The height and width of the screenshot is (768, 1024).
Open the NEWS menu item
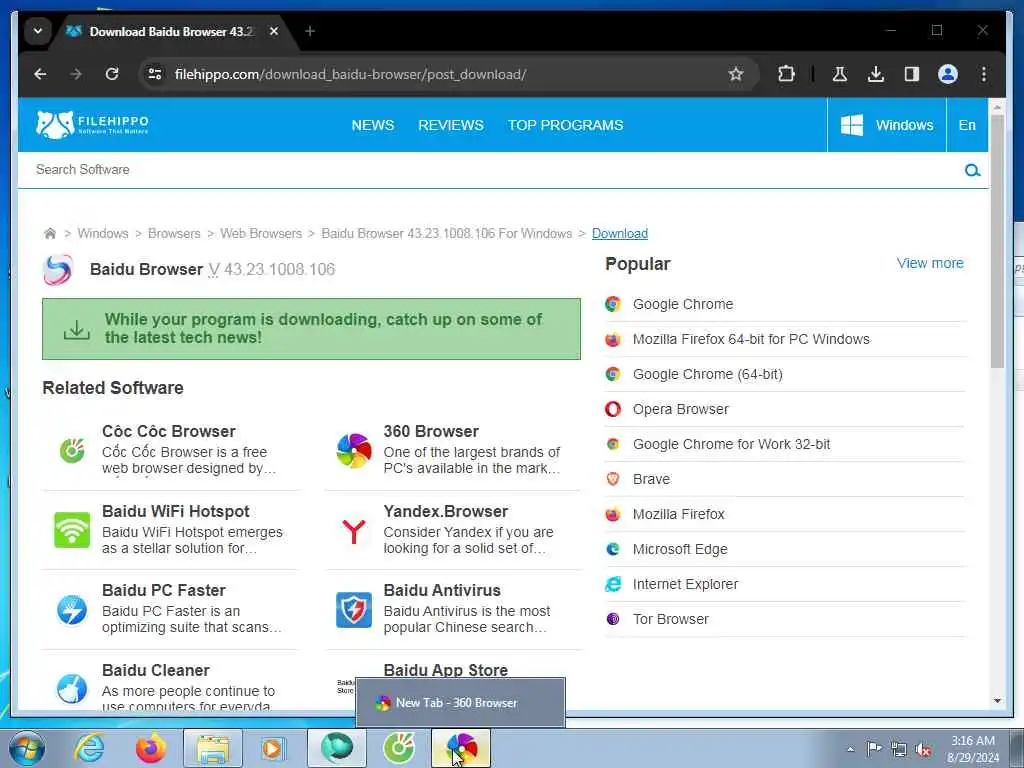(373, 125)
